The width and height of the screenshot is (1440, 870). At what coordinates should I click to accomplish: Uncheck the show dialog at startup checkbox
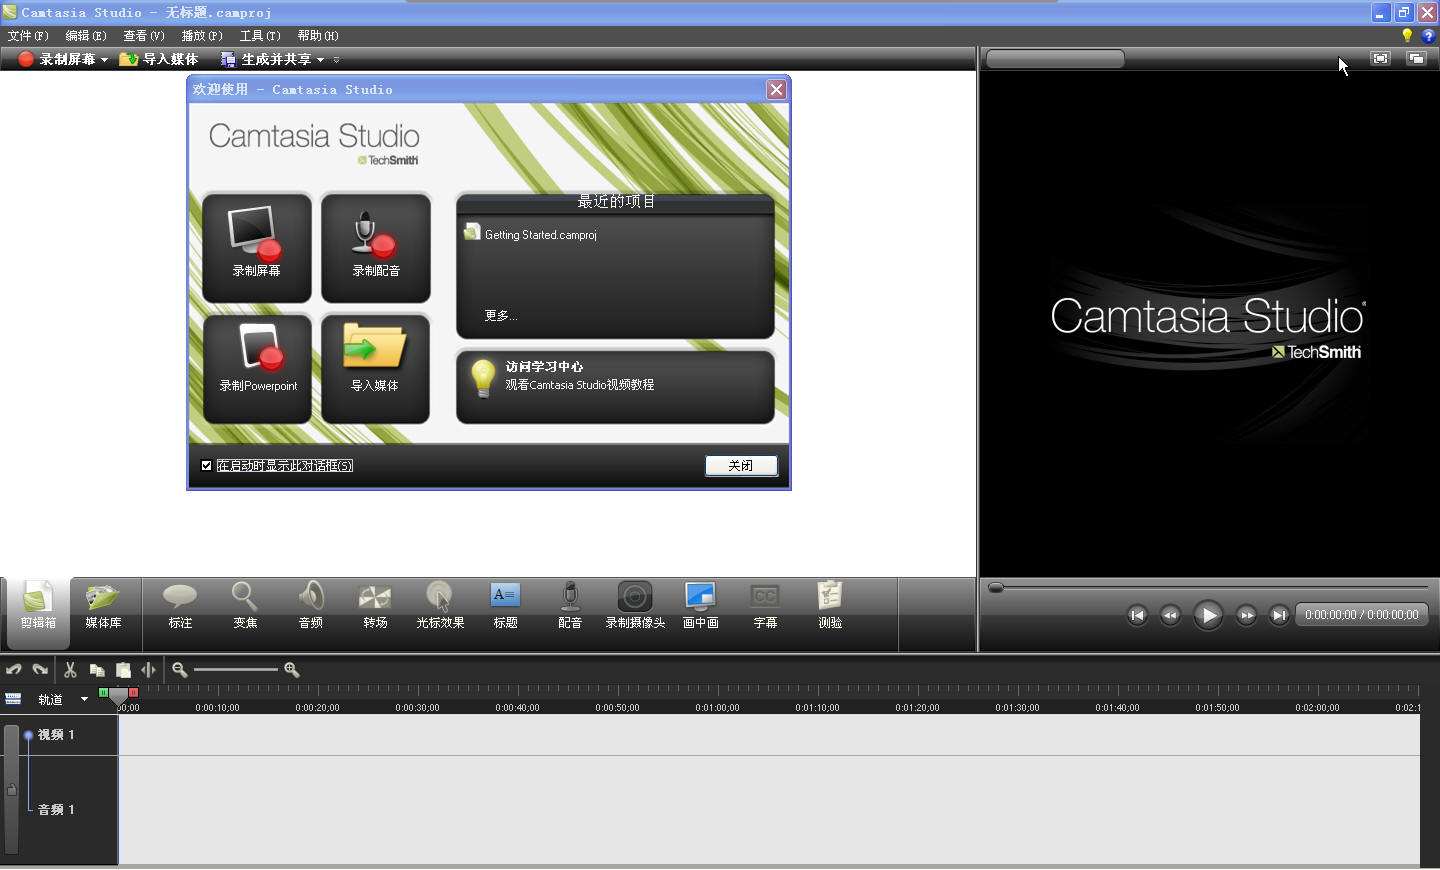(207, 466)
